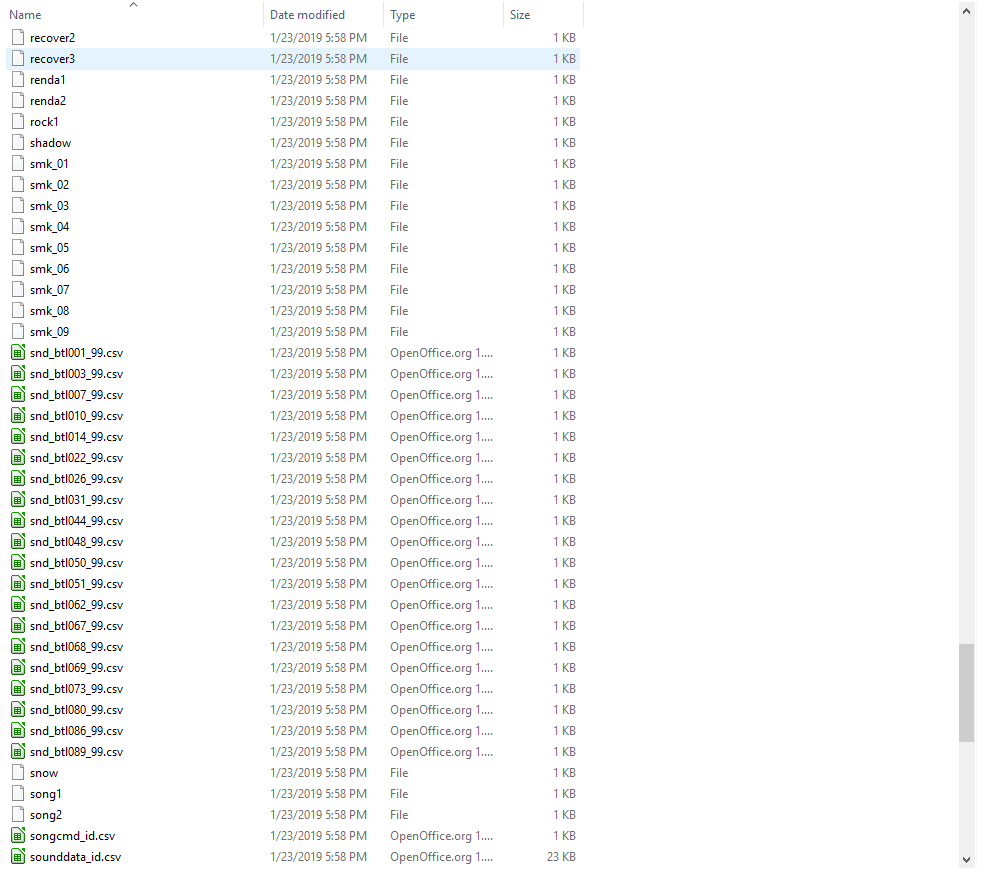This screenshot has height=874, width=986.
Task: Click the file icon of recover2
Action: coord(18,38)
